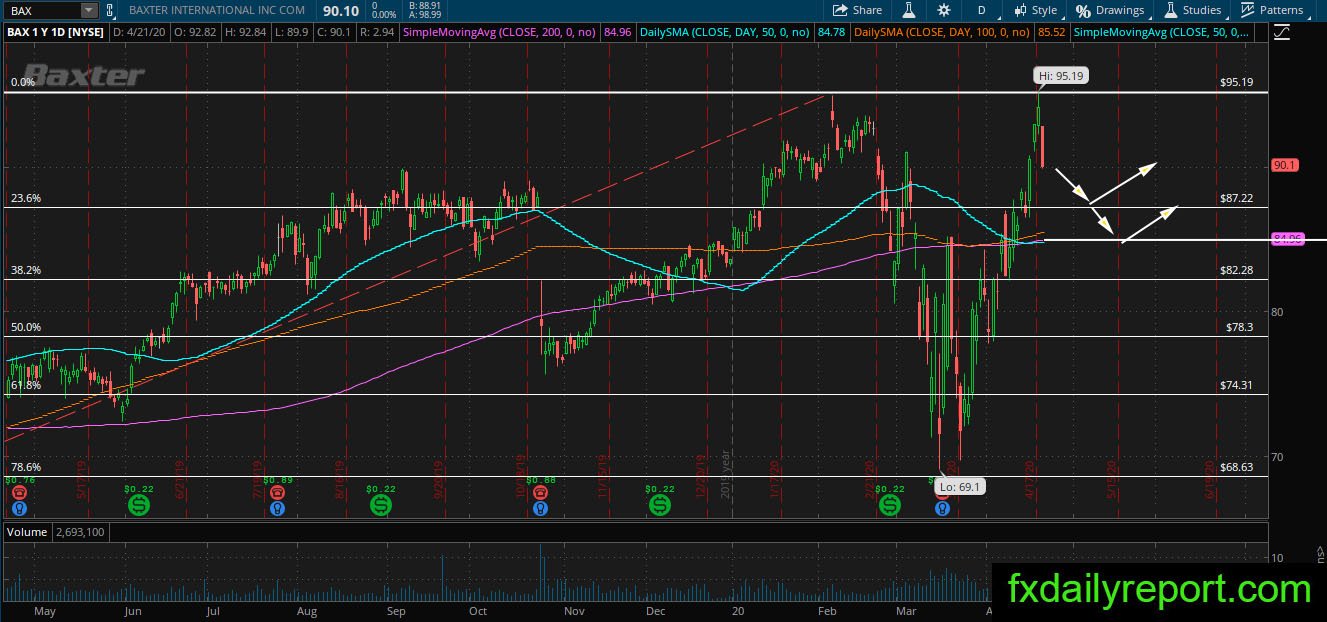
Task: Click the Volume label in lower panel
Action: [27, 532]
